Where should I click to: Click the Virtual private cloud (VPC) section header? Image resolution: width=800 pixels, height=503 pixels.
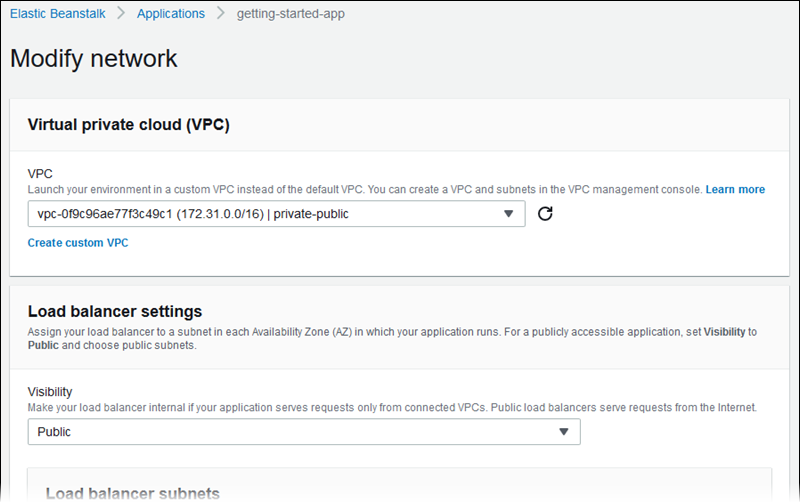(x=128, y=125)
